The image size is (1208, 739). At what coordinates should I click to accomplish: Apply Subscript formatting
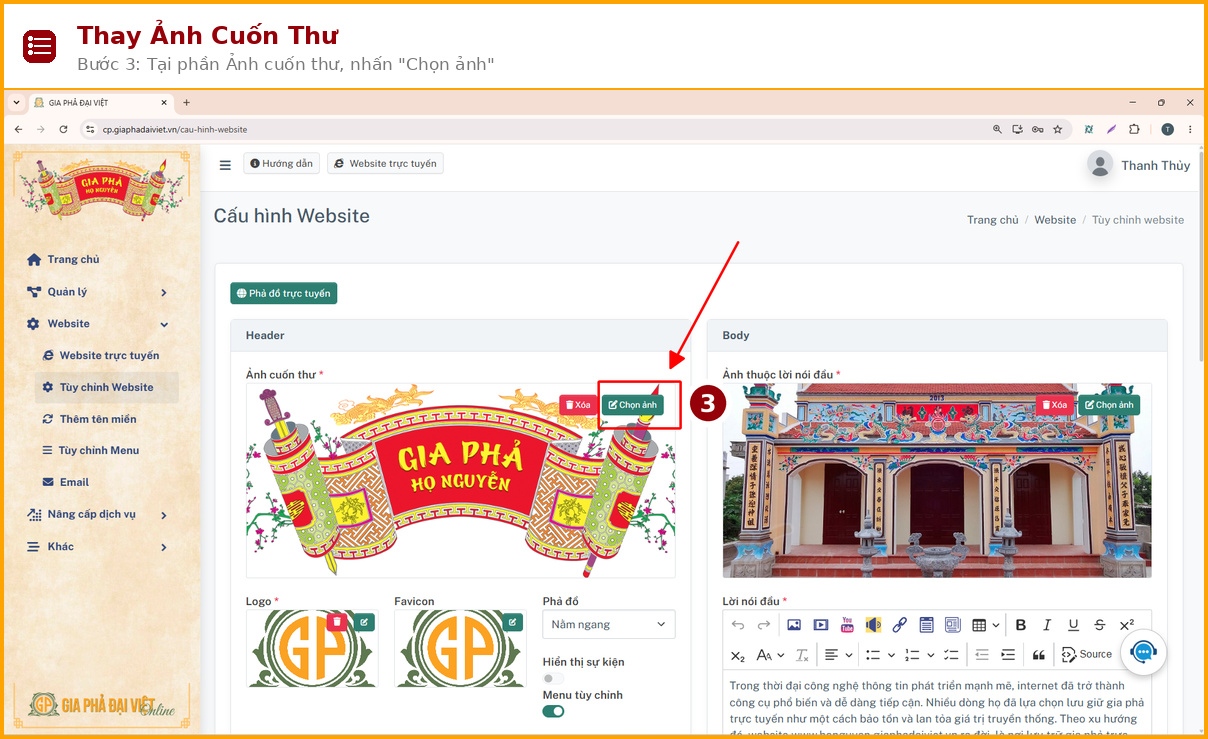click(738, 655)
